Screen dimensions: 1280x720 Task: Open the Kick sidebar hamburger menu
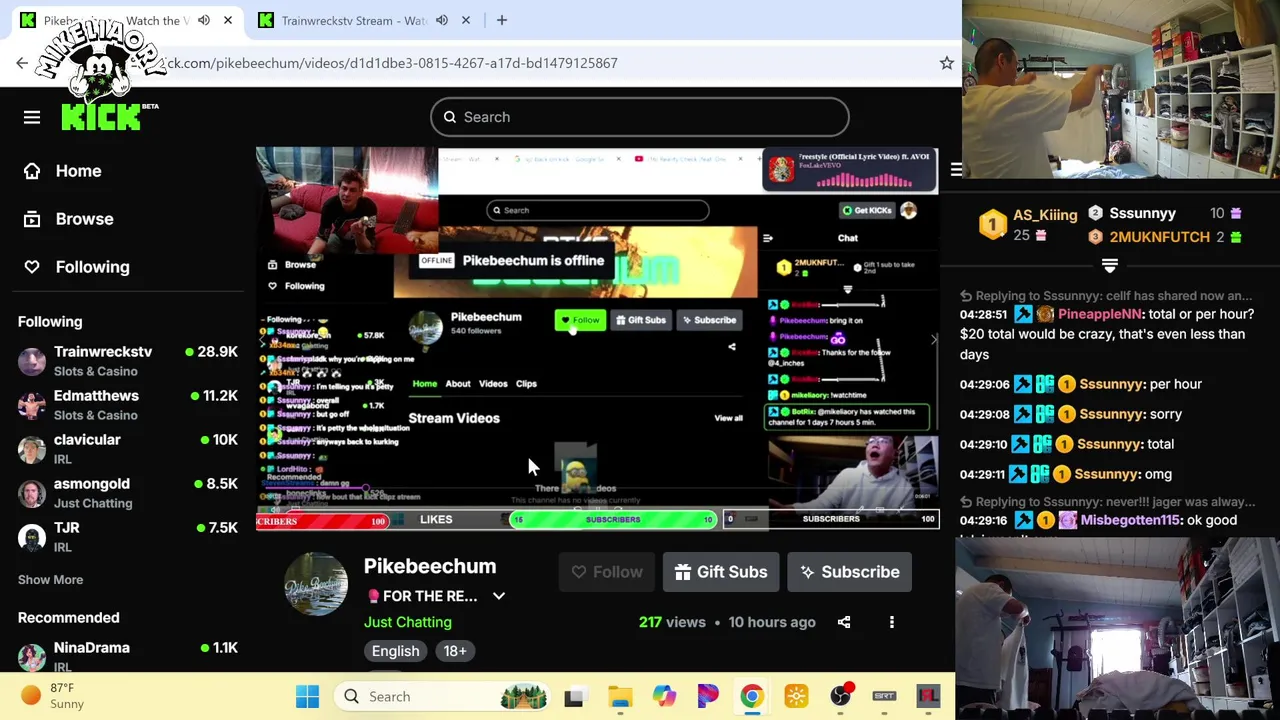(32, 117)
